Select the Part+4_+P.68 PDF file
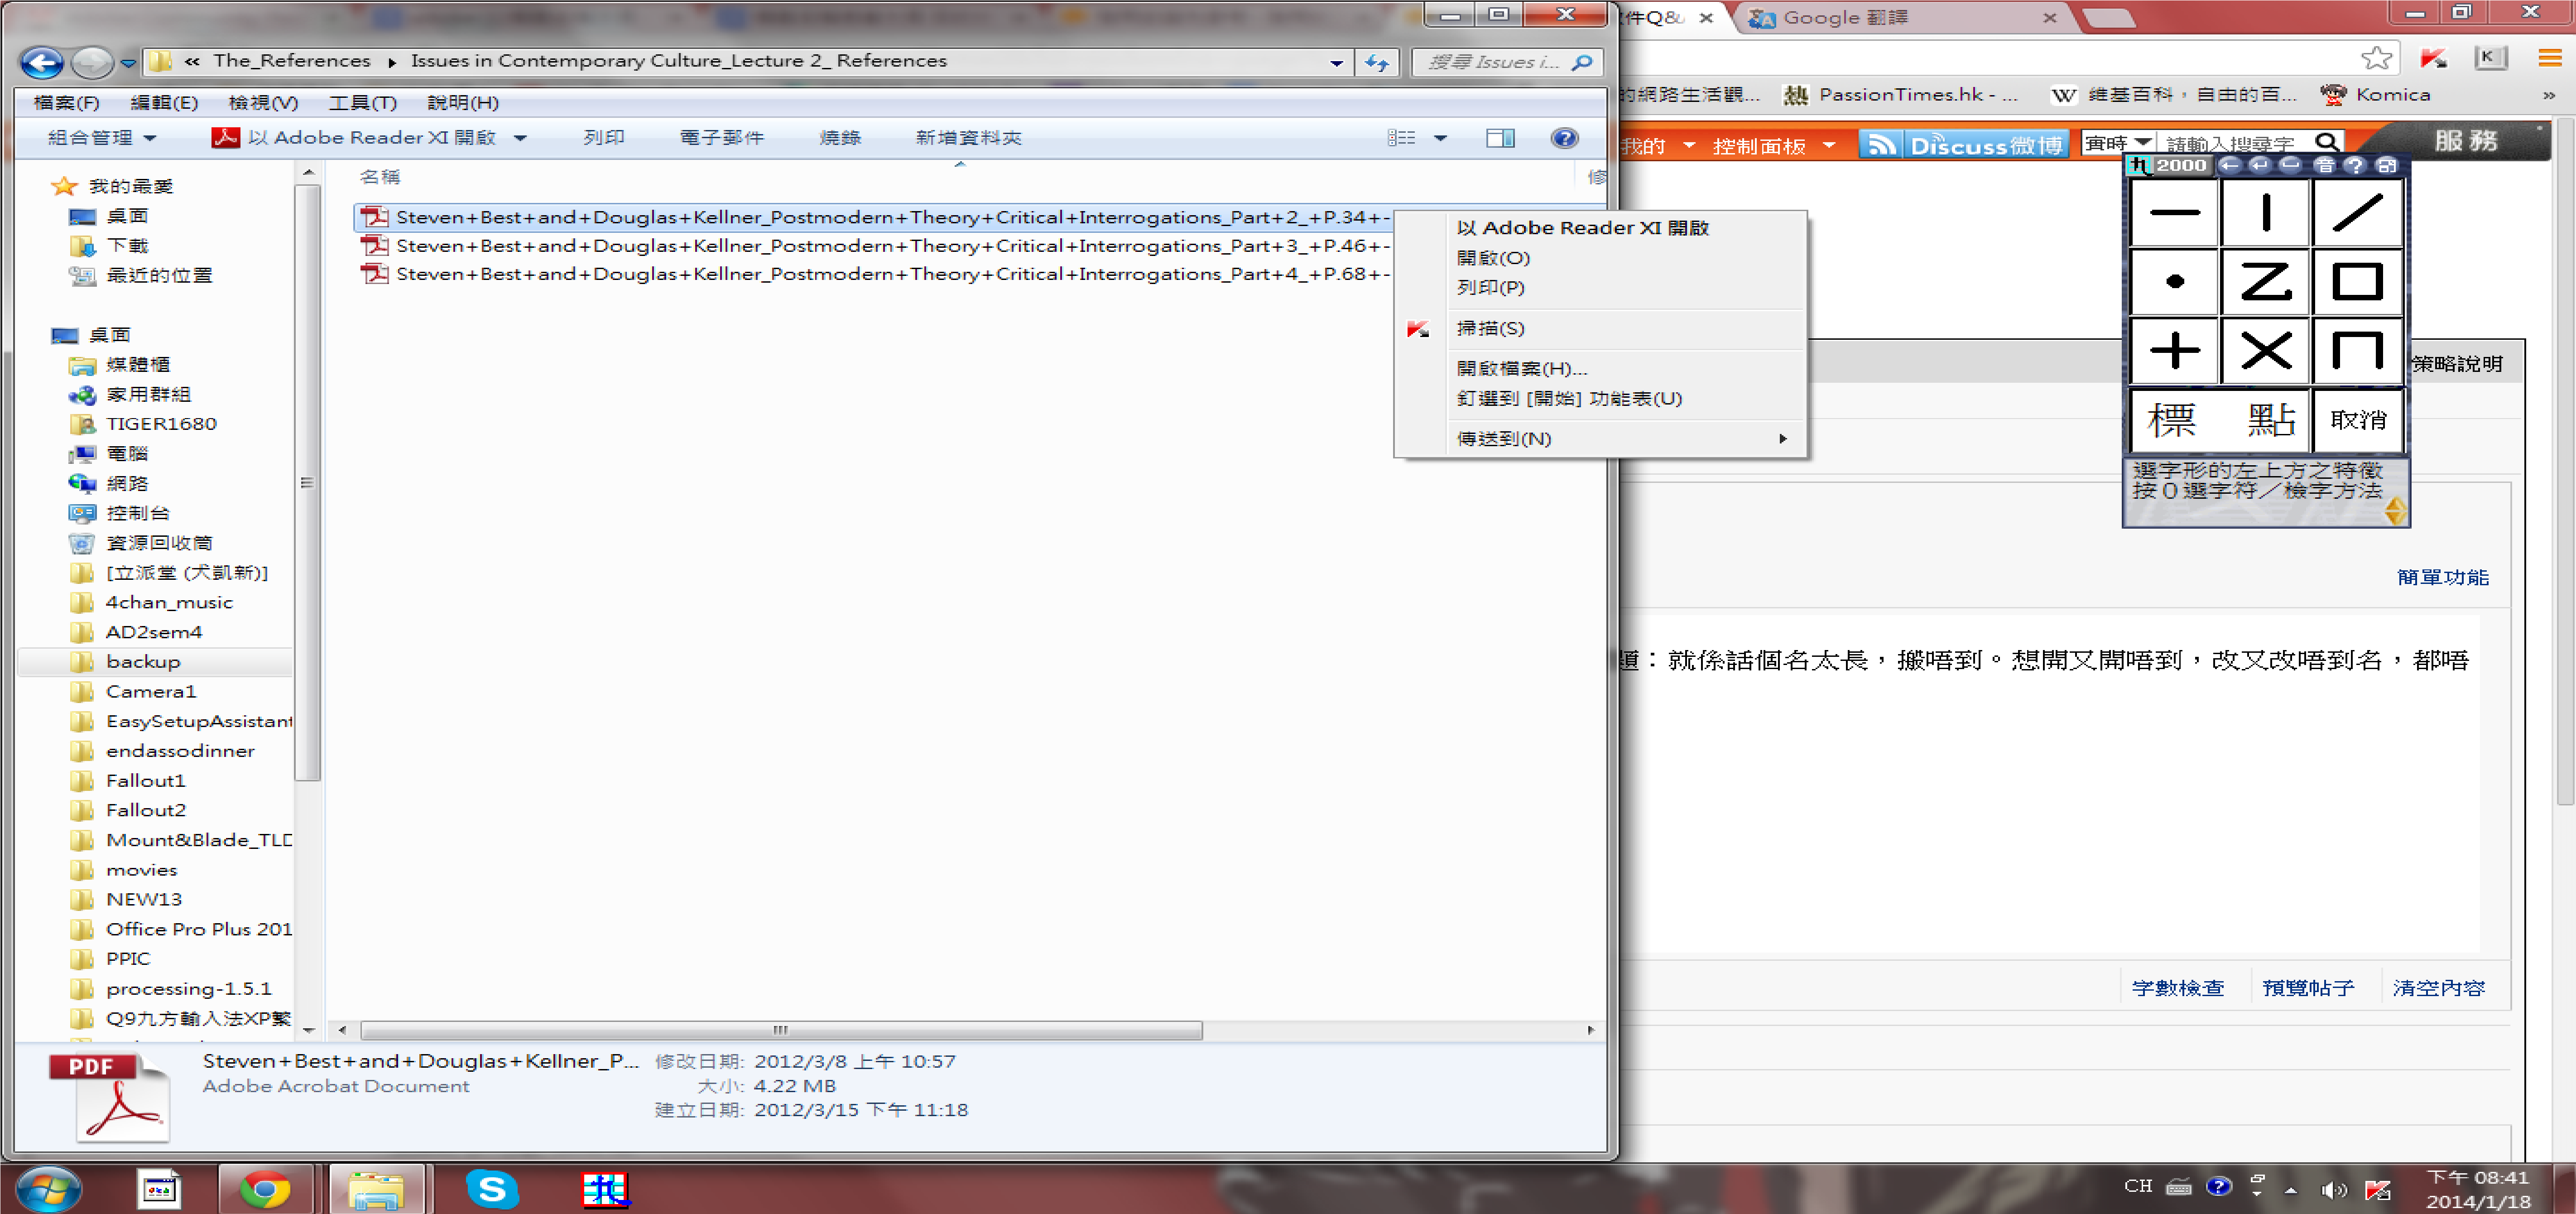 click(x=876, y=274)
